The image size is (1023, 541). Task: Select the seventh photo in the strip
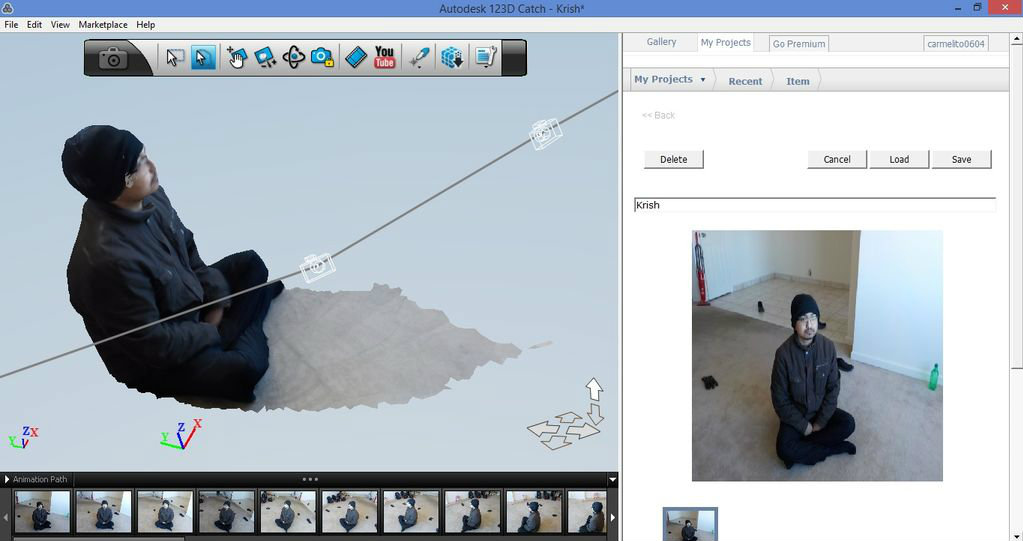point(410,512)
